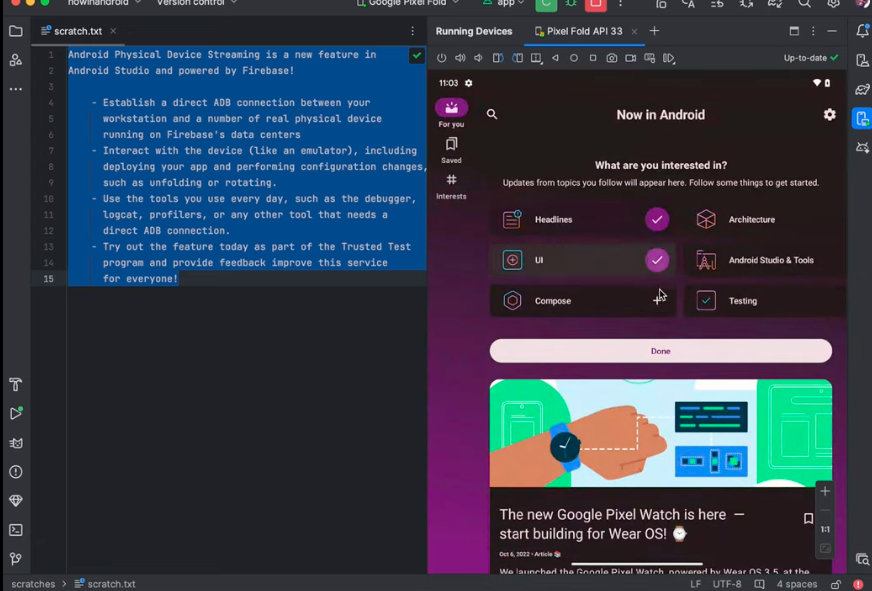Stop the running app with red button
This screenshot has width=872, height=591.
[596, 4]
